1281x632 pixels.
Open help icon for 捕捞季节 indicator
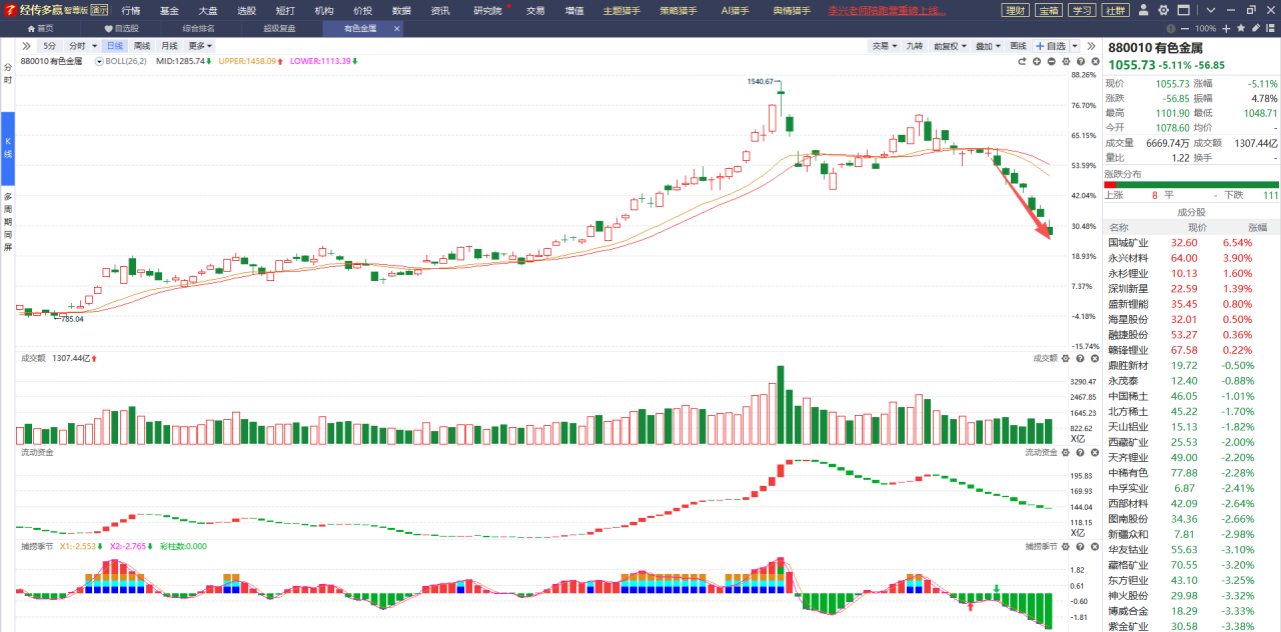tap(1079, 546)
